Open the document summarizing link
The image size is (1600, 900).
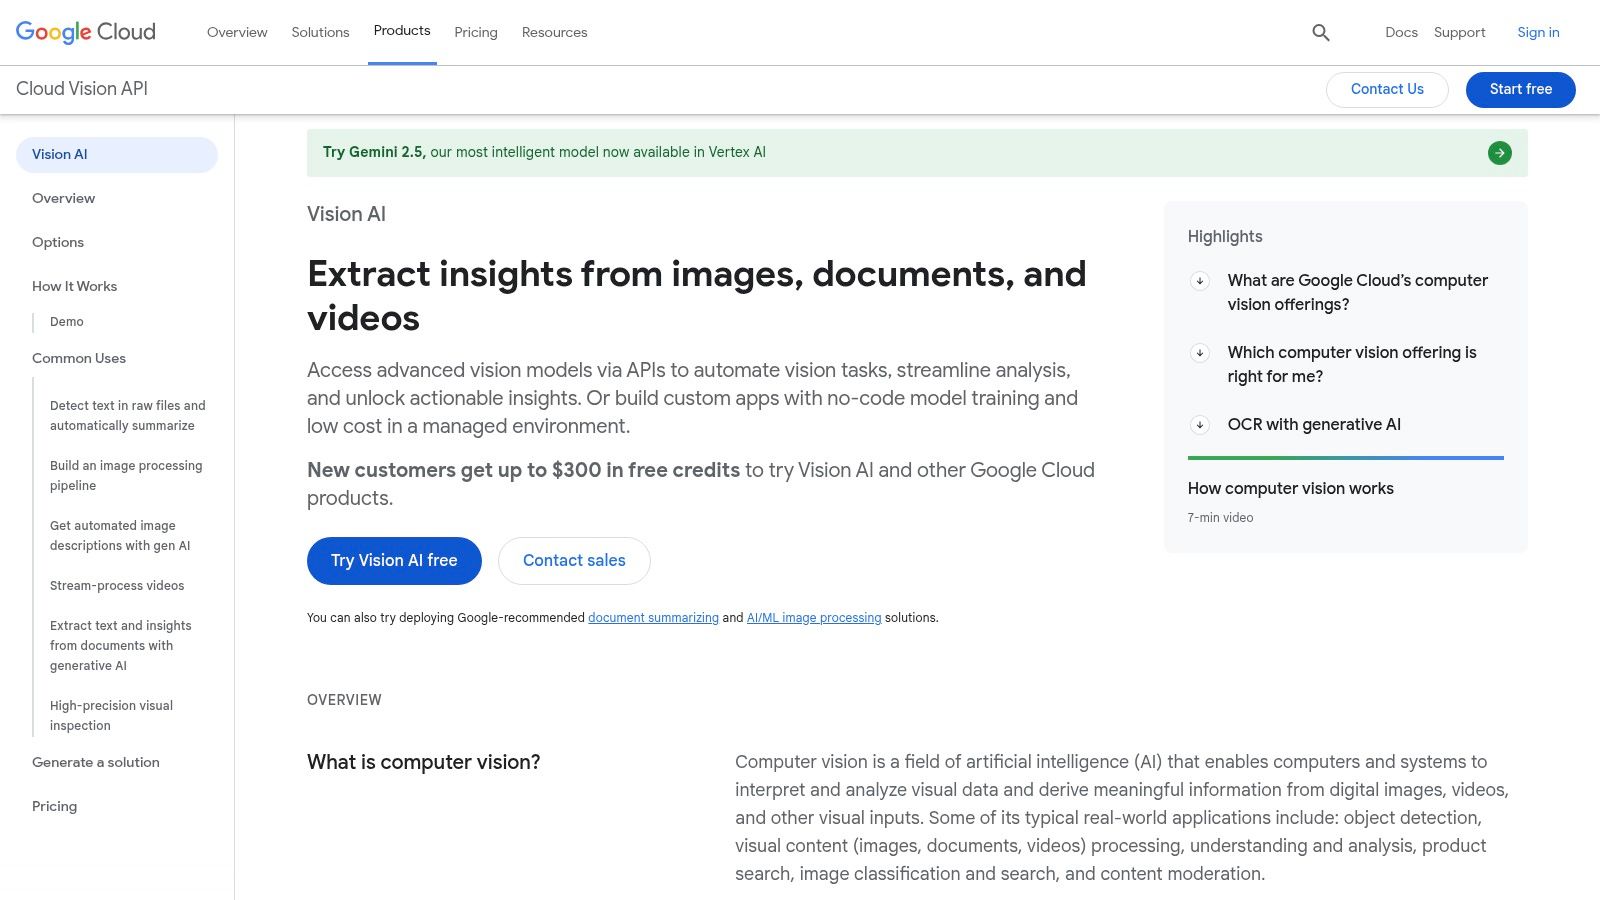pyautogui.click(x=653, y=617)
